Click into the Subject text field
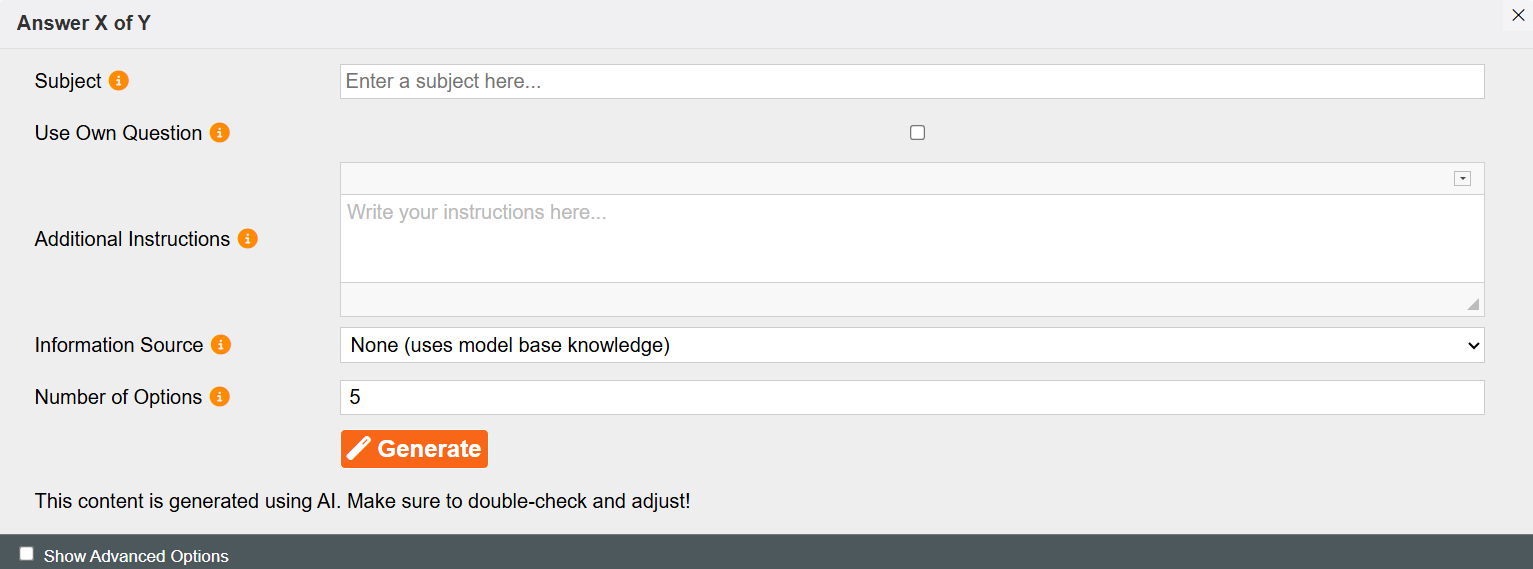Viewport: 1533px width, 569px height. [x=912, y=81]
